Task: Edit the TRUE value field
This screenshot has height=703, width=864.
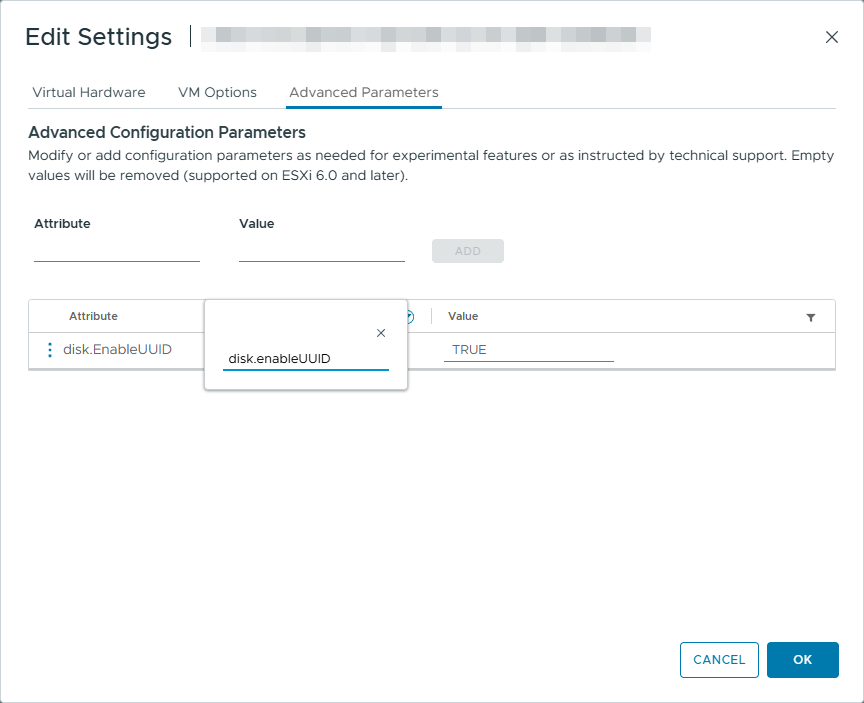Action: tap(528, 350)
